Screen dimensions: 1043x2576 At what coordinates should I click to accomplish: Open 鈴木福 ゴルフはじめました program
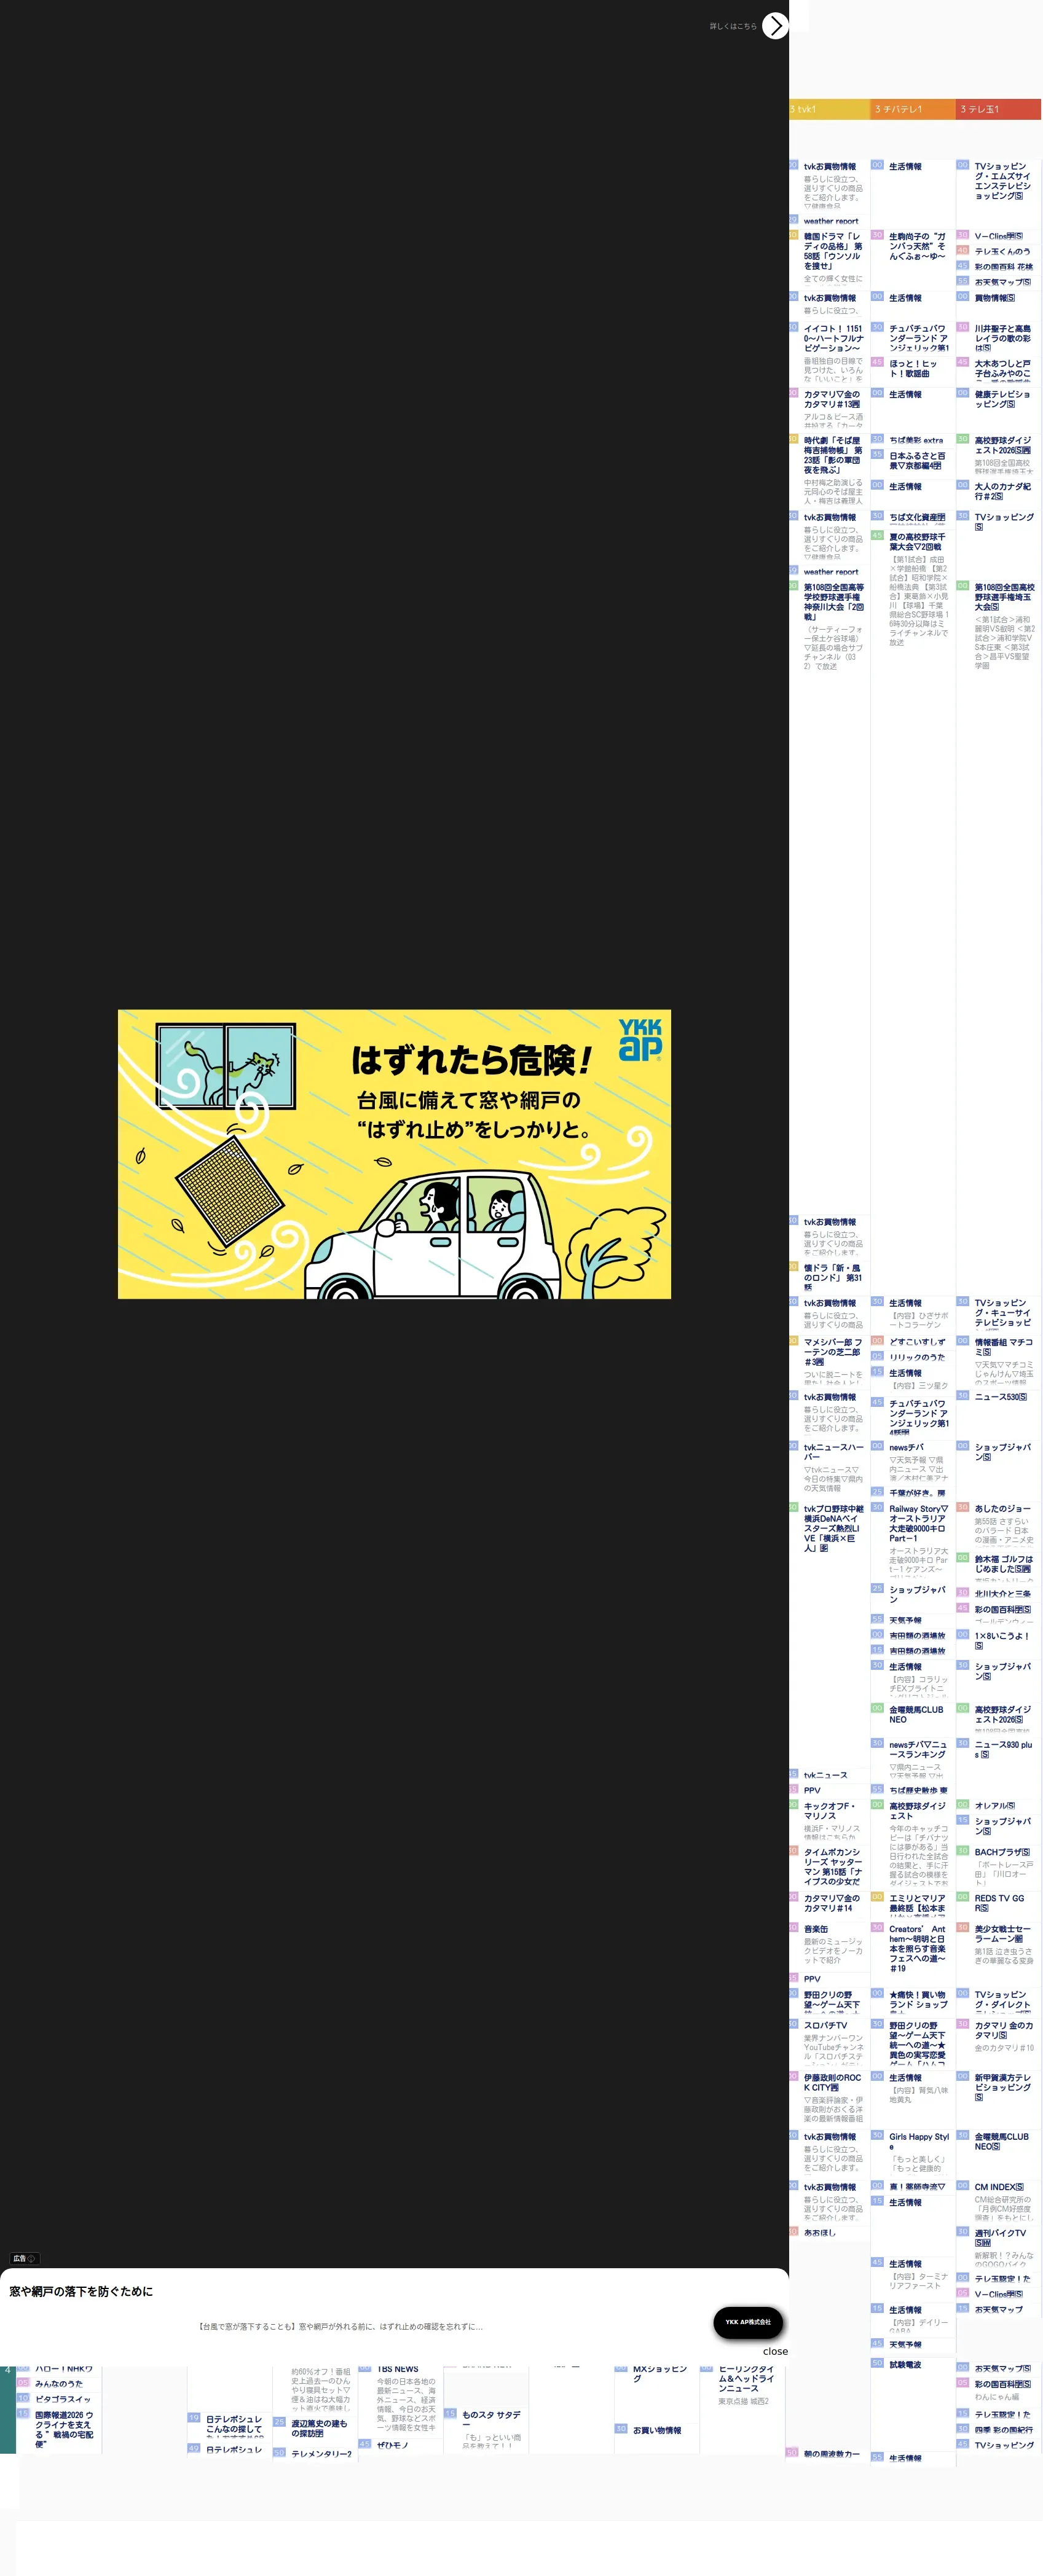click(x=1004, y=1564)
